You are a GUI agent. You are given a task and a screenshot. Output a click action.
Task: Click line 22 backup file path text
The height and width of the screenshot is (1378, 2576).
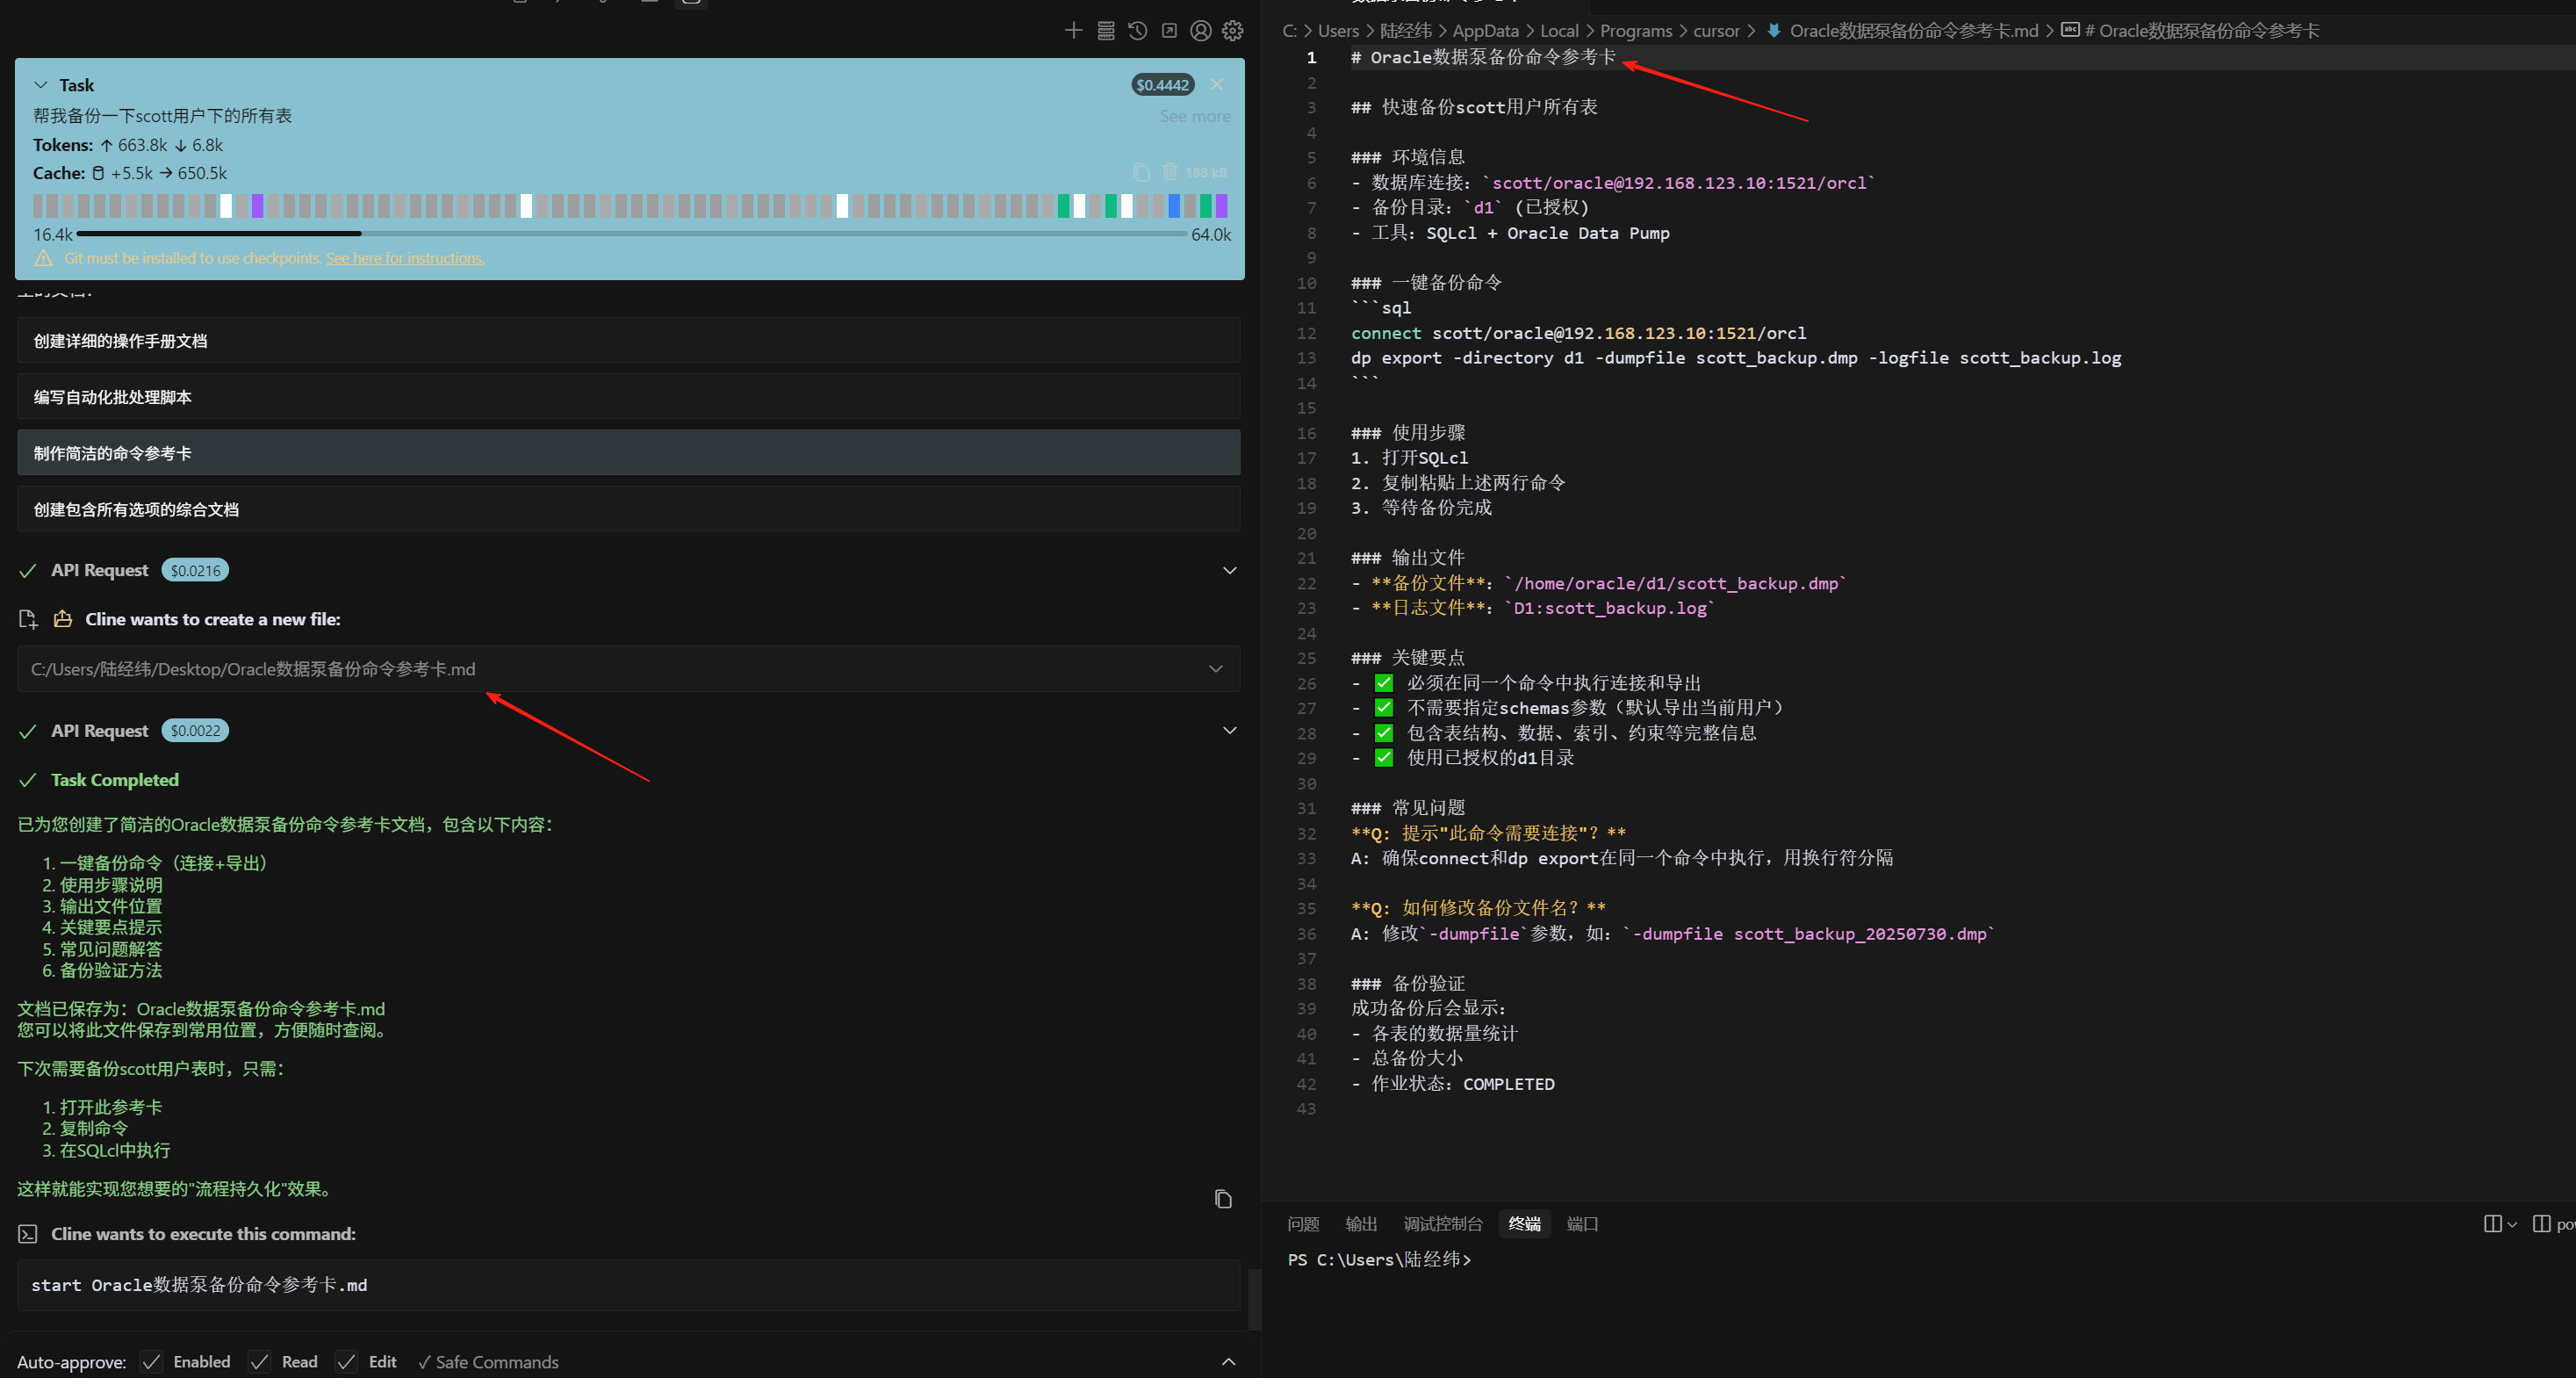1675,583
